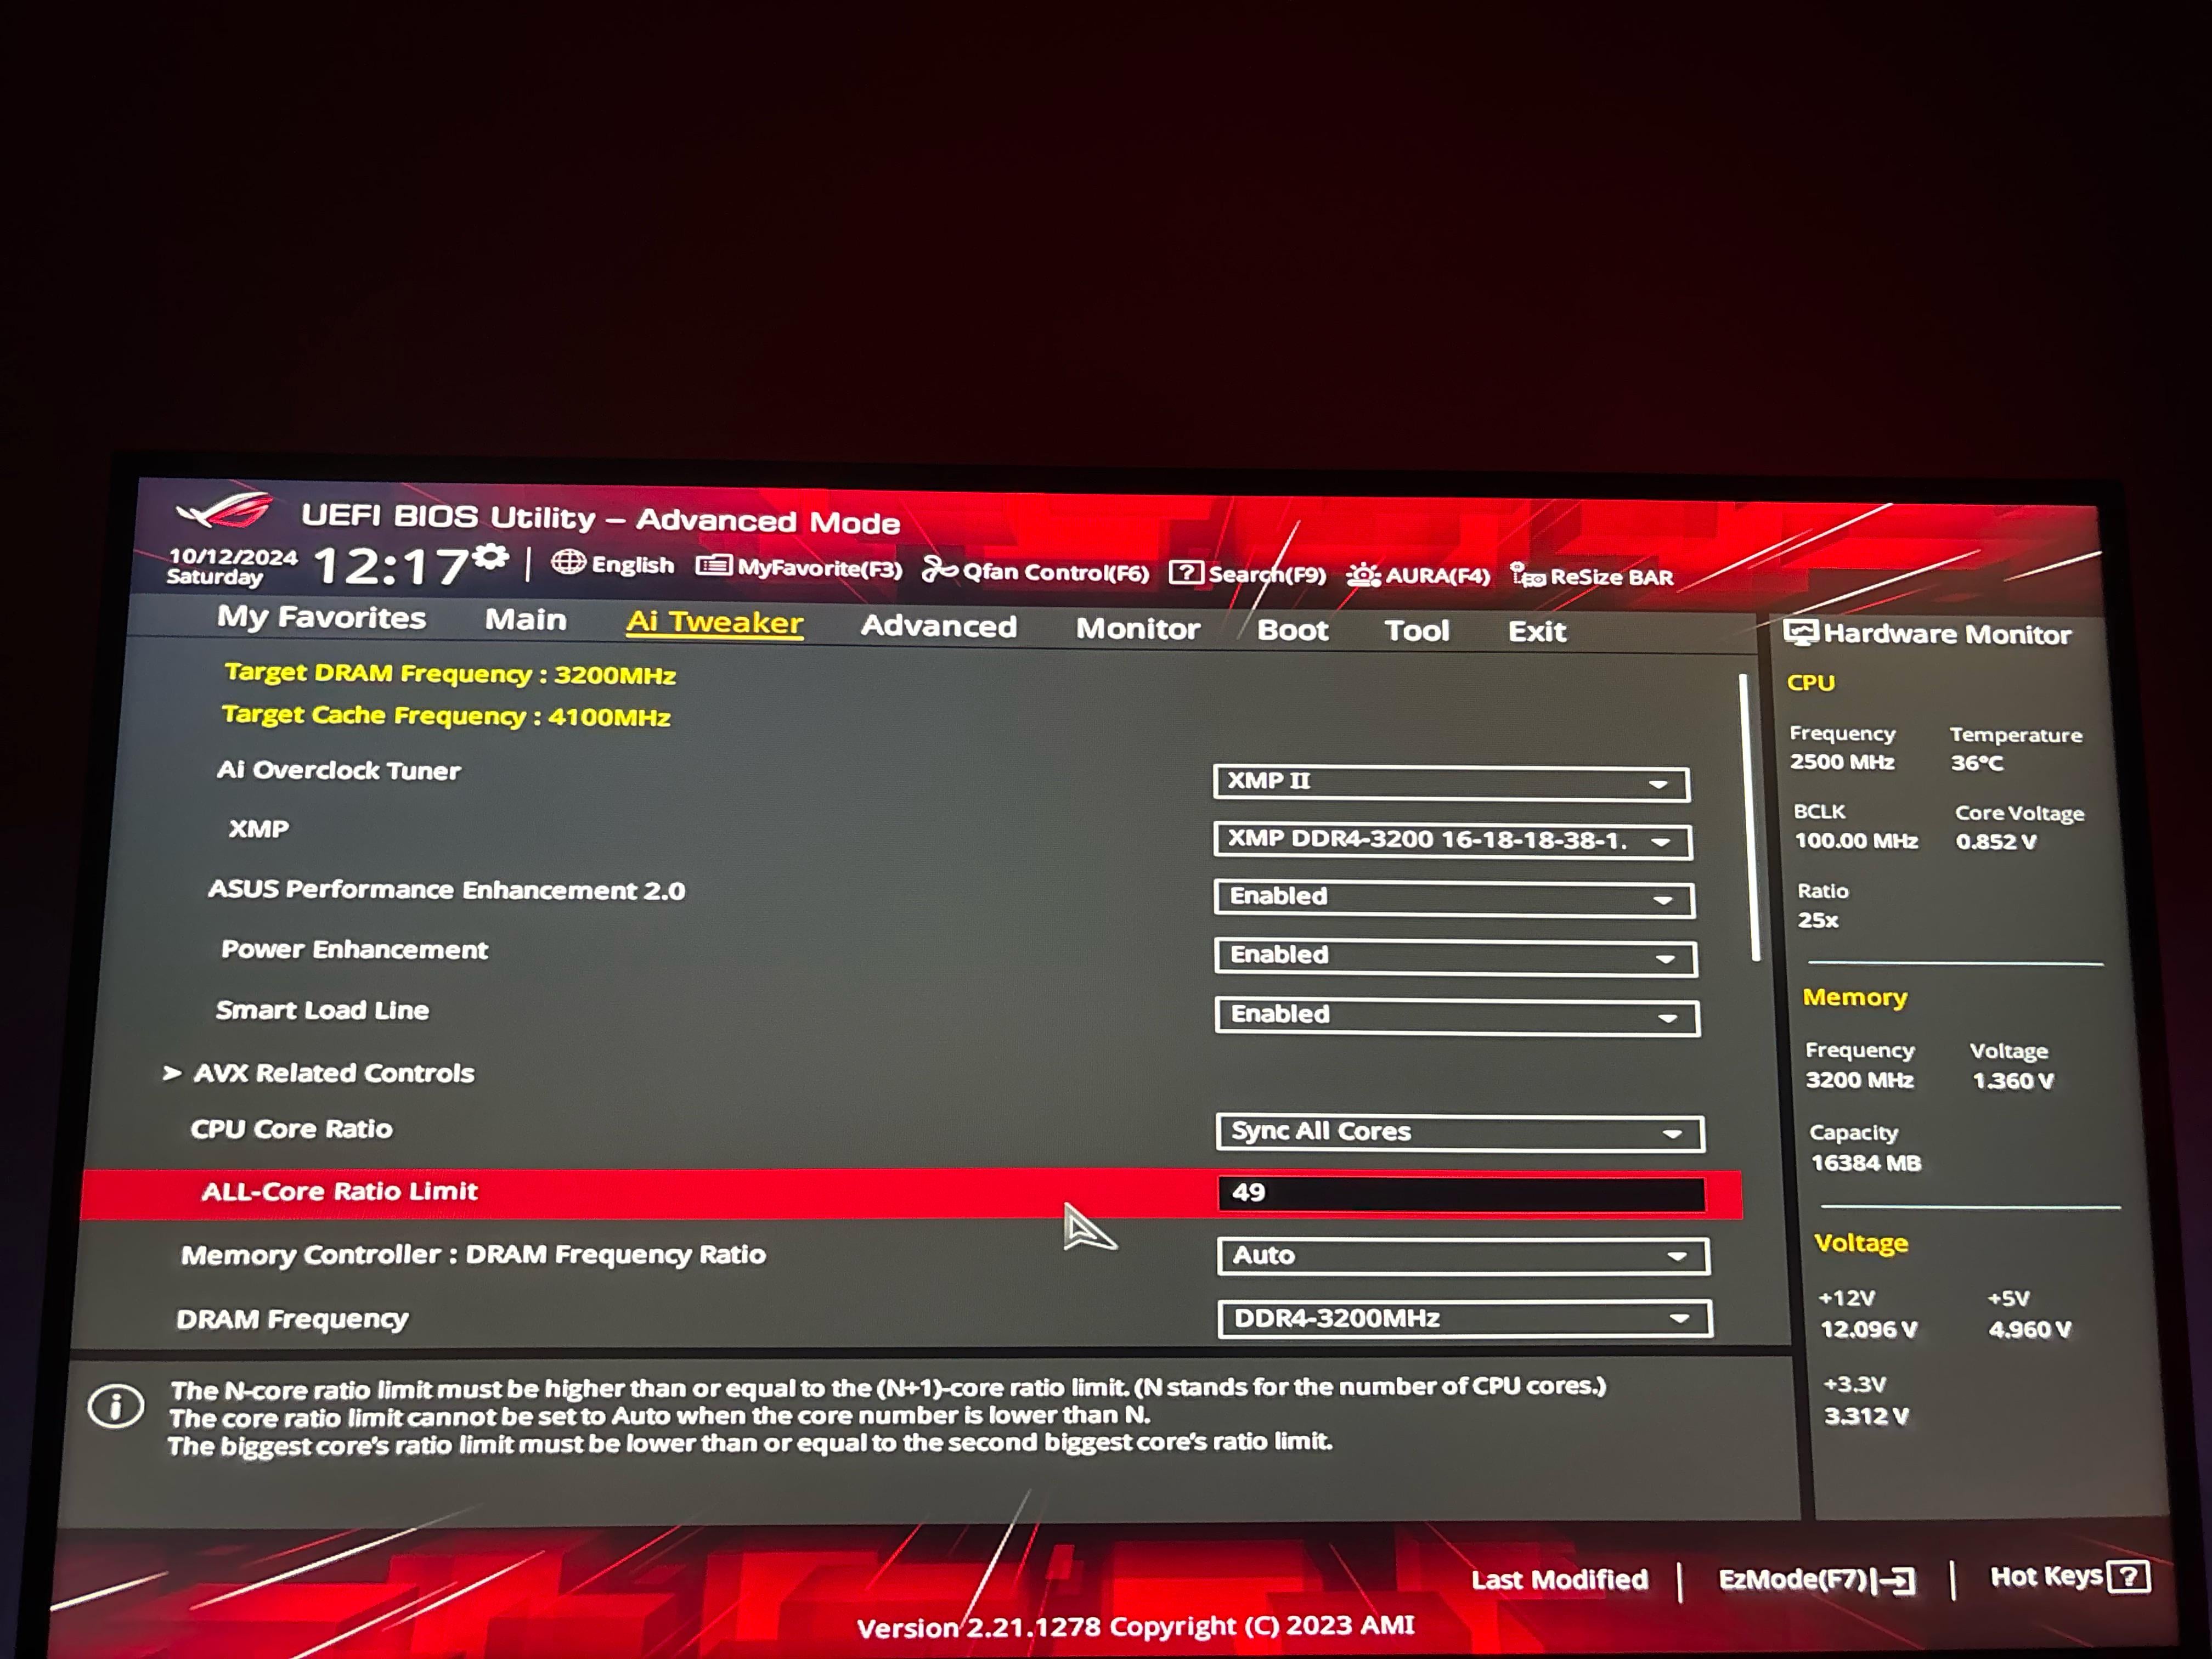The width and height of the screenshot is (2212, 1659).
Task: Select the Power Enhancement label
Action: tap(354, 949)
